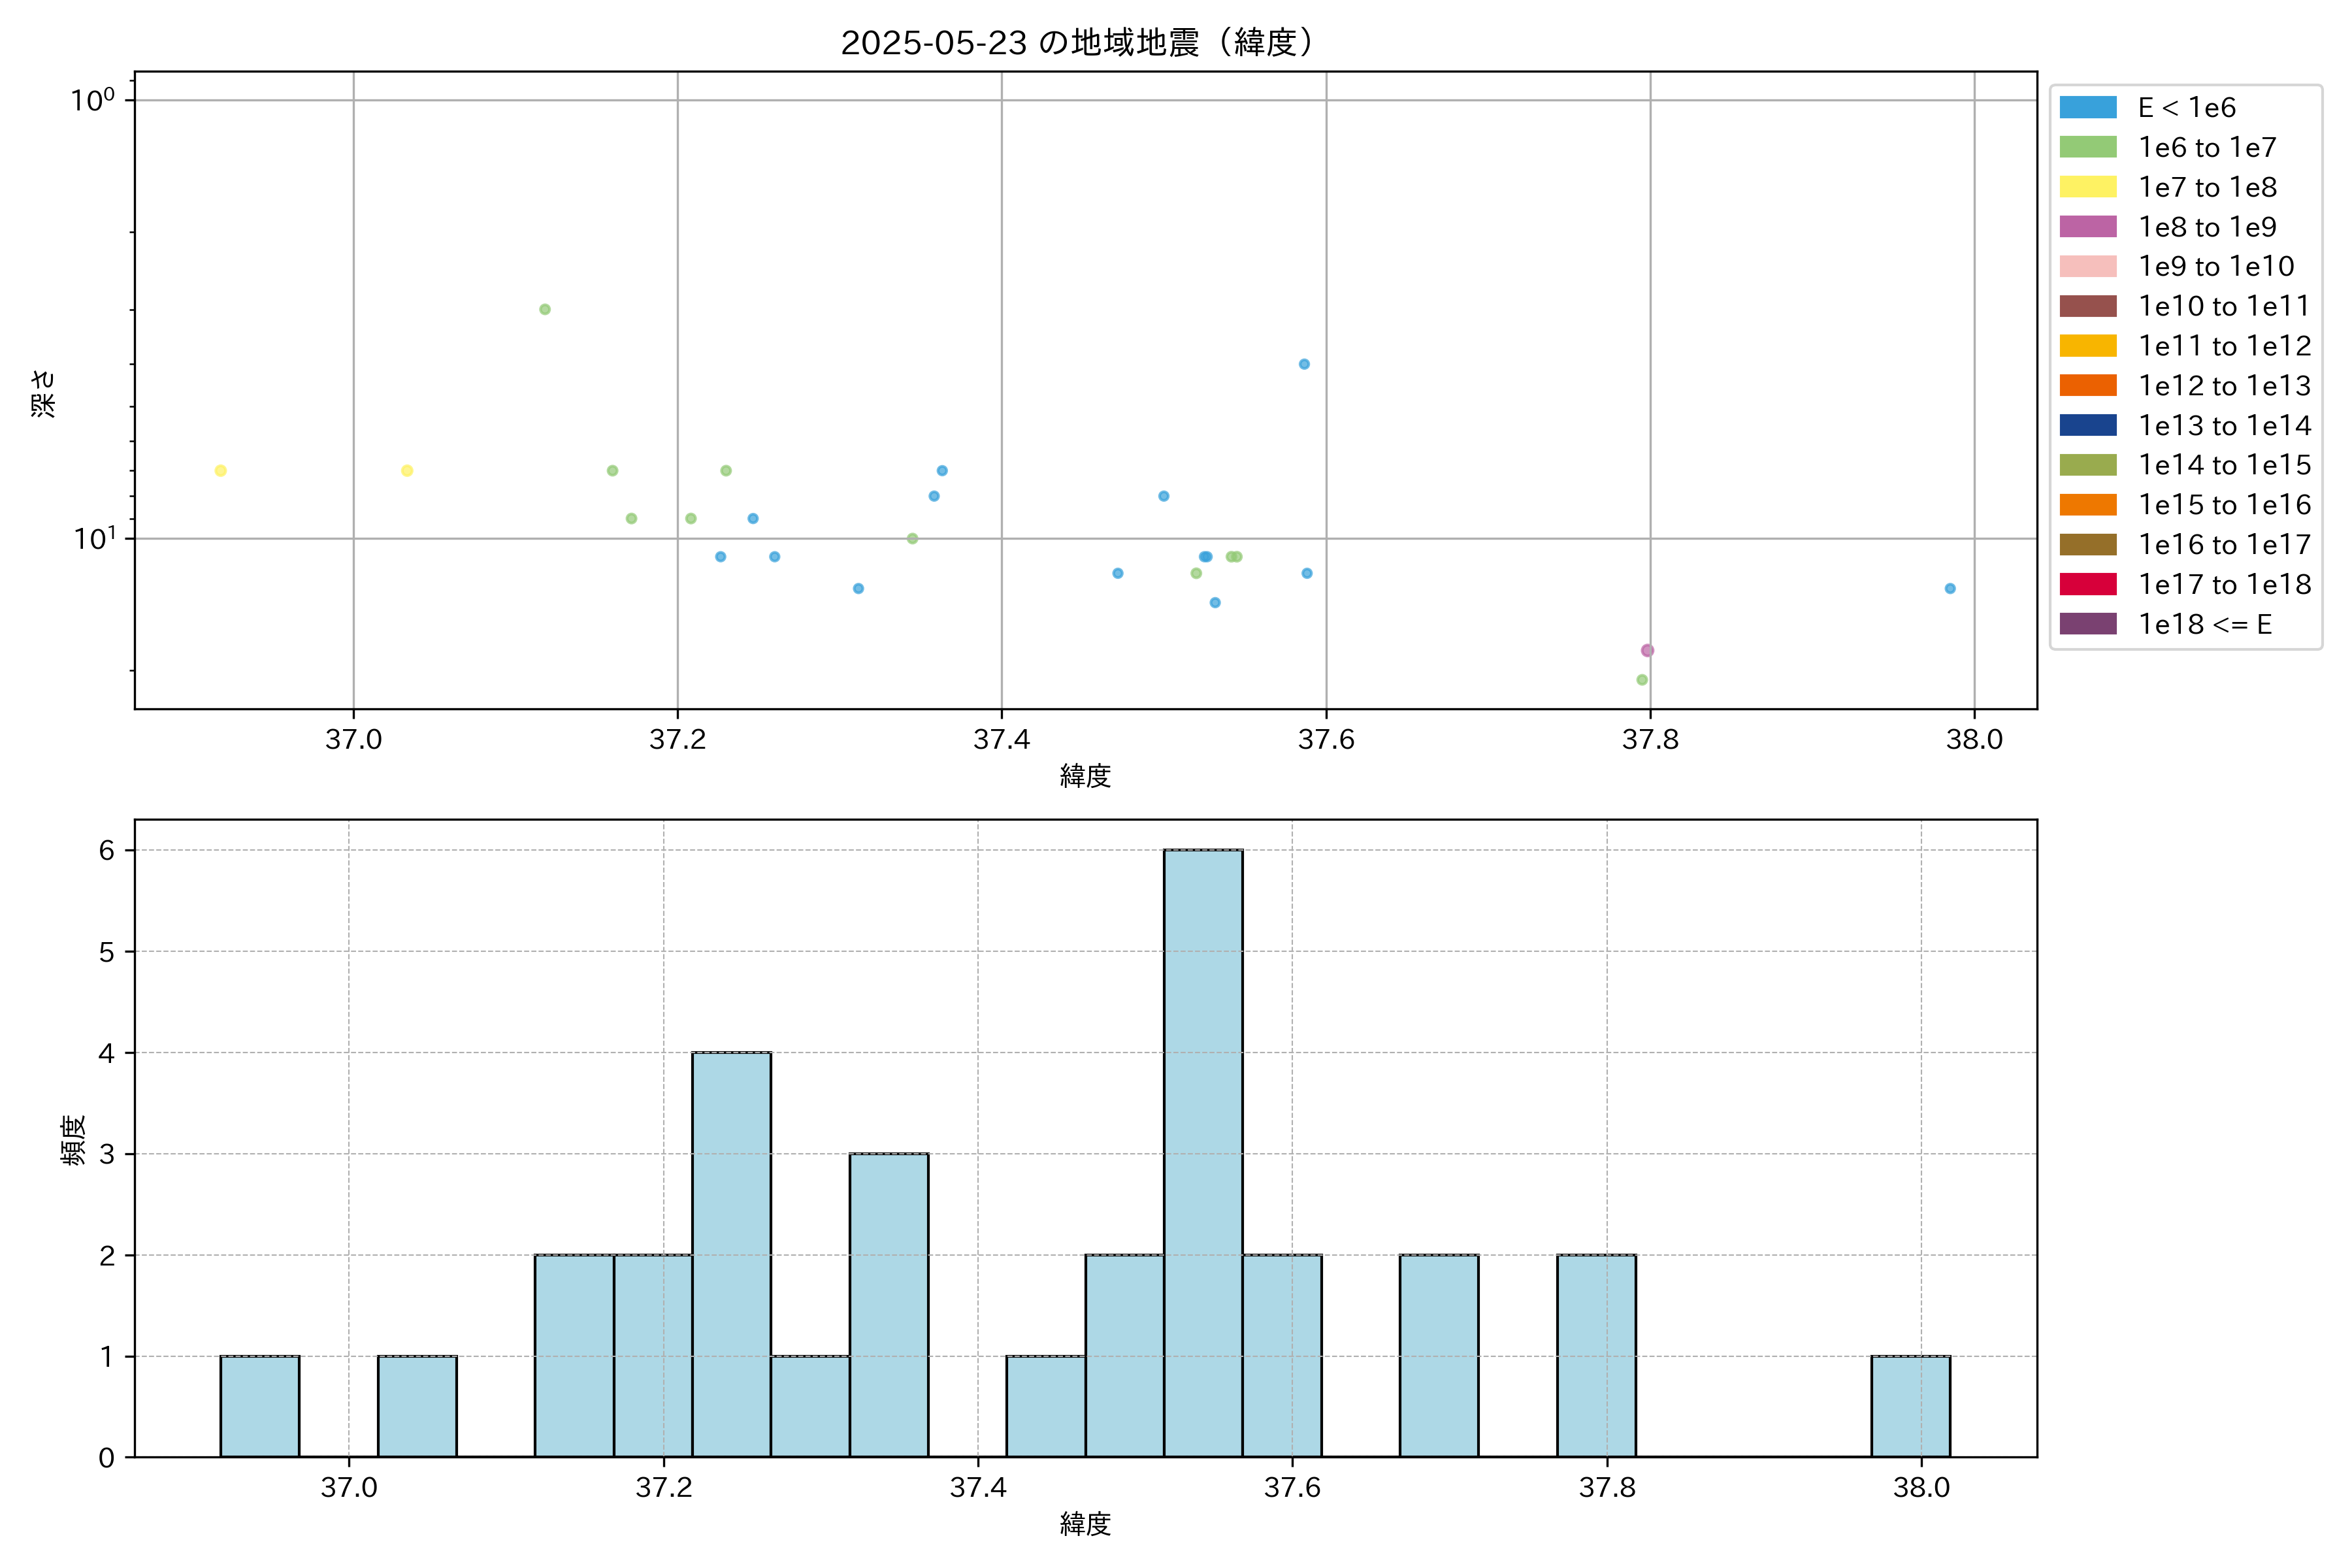Click the 頻度 y-axis label on histogram

click(x=74, y=1140)
